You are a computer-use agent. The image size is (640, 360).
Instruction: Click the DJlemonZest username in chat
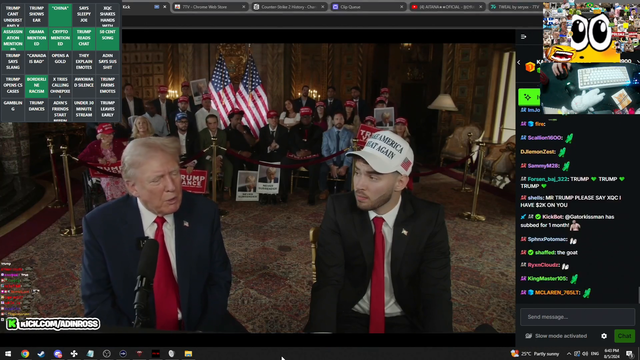(538, 152)
